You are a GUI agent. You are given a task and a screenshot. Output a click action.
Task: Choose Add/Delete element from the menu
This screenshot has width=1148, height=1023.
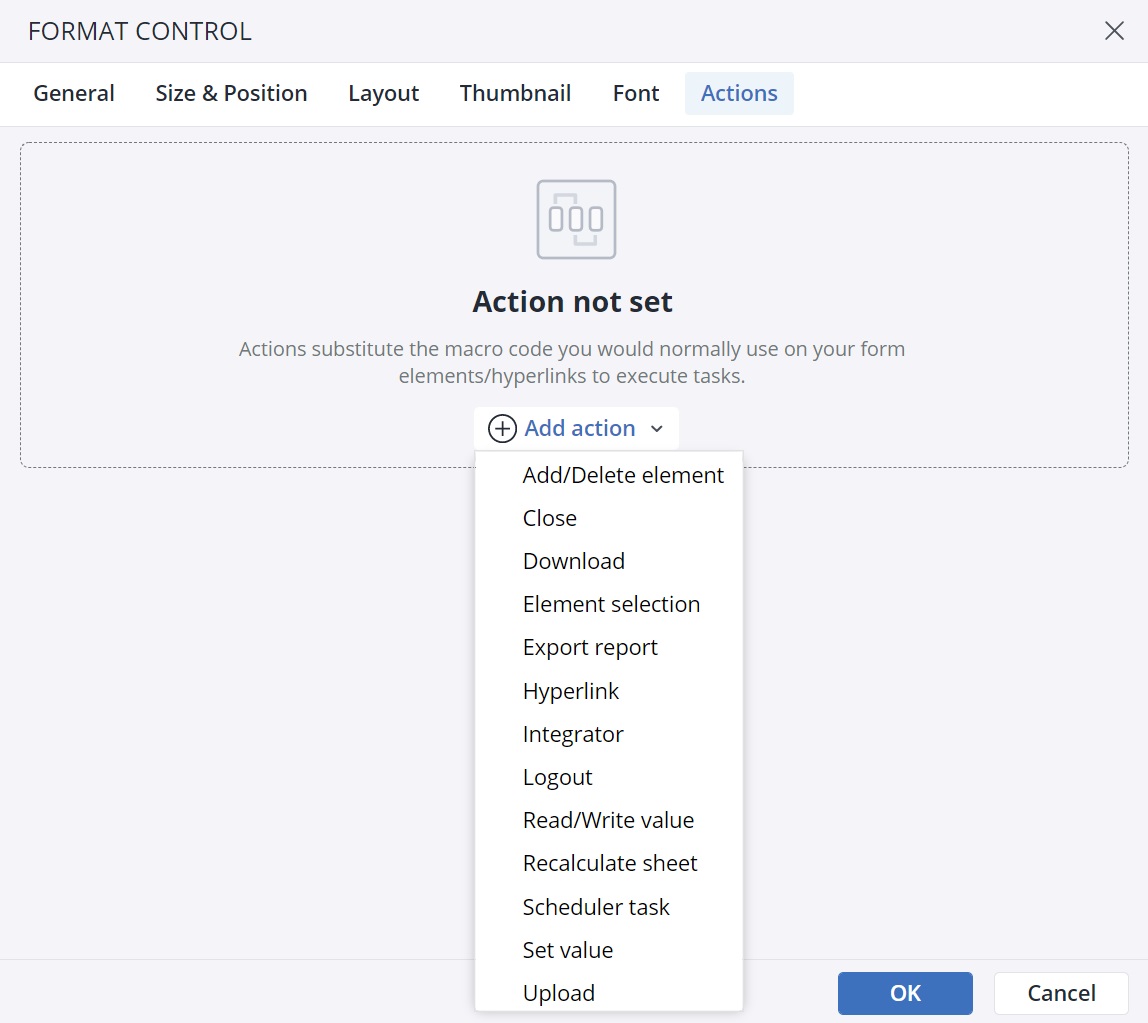[608, 475]
